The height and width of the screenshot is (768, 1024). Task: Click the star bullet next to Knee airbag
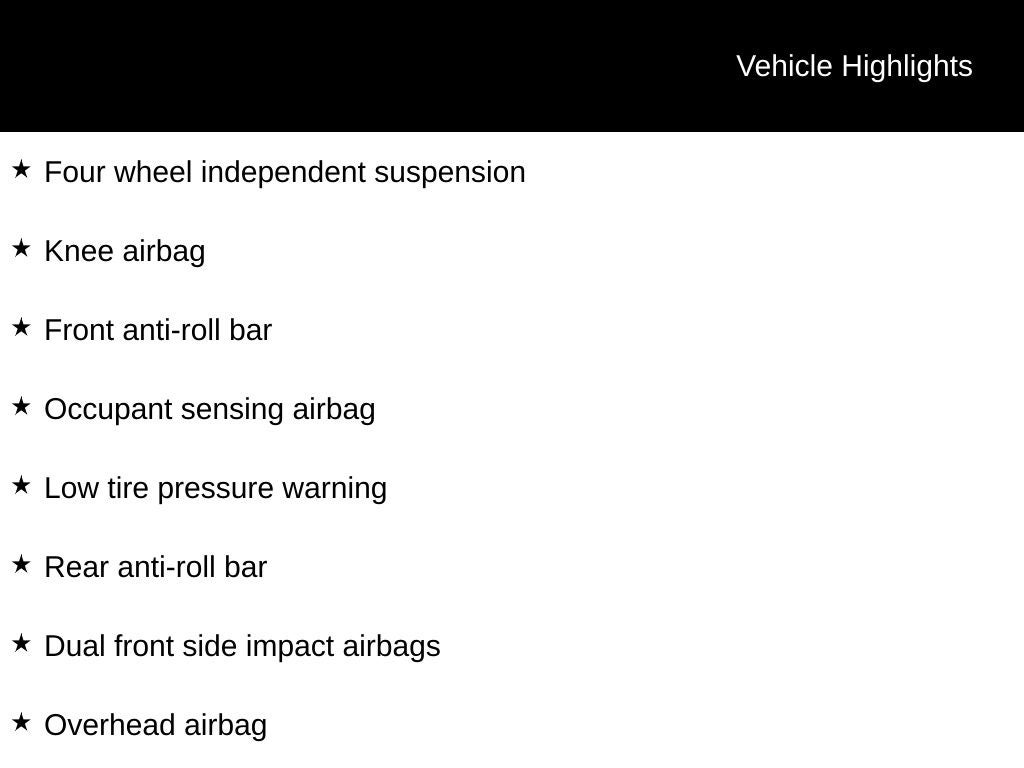(x=21, y=249)
